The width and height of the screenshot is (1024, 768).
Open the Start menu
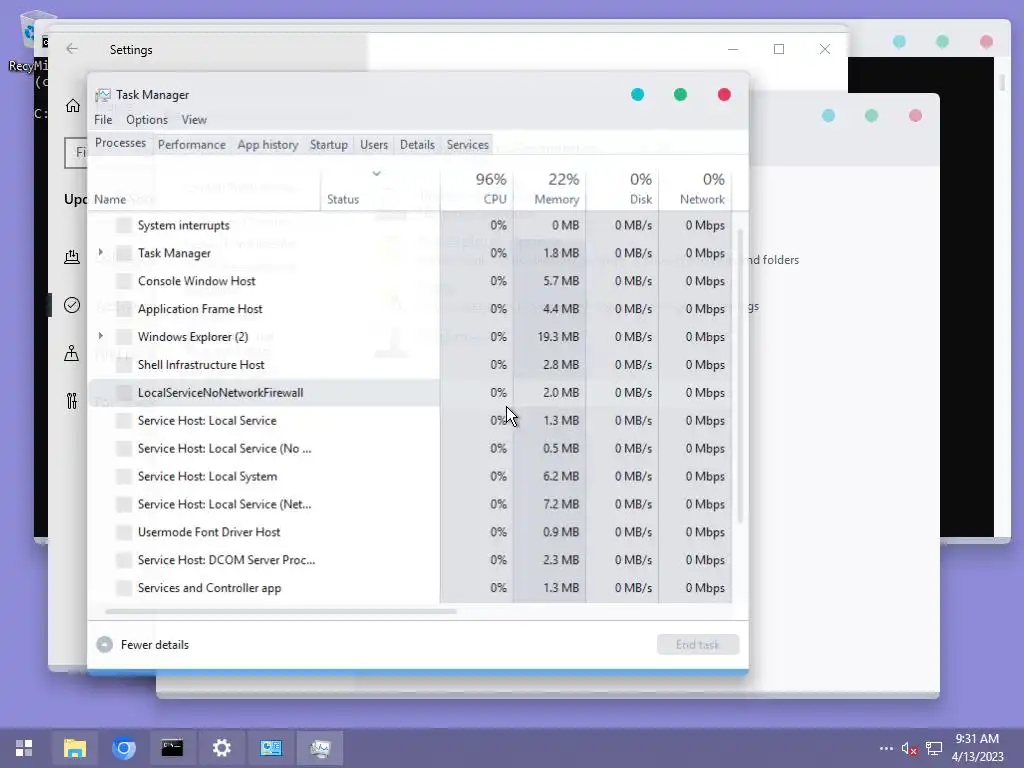point(24,748)
